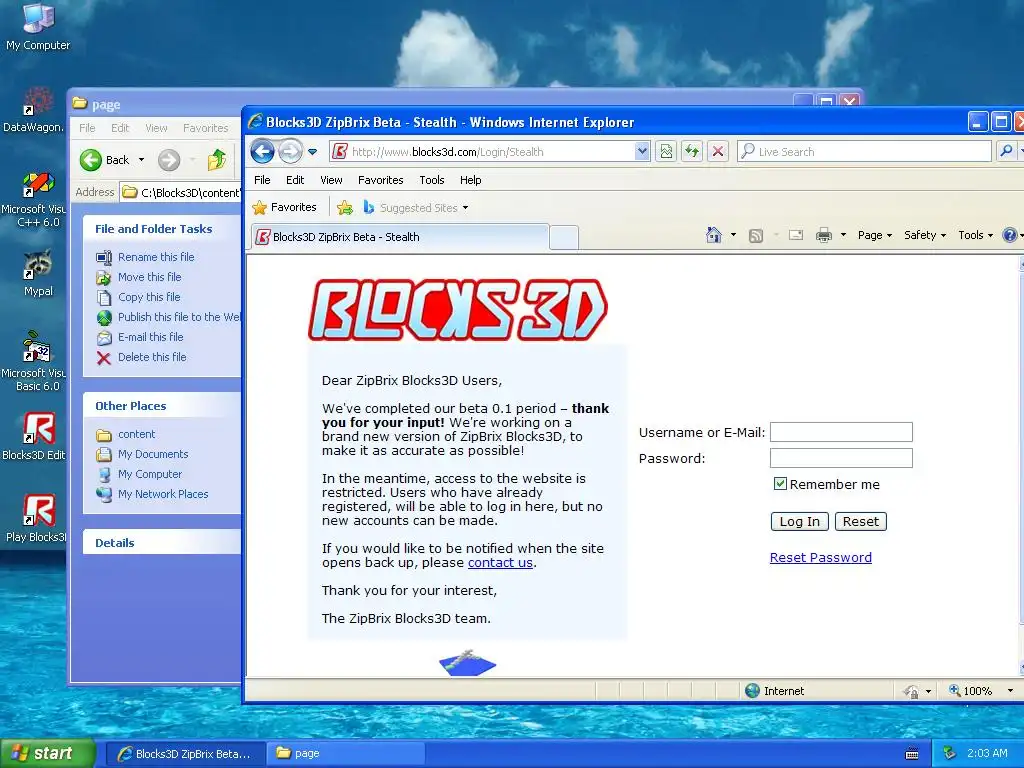Toggle the Remember me checkbox
The width and height of the screenshot is (1024, 768).
780,484
